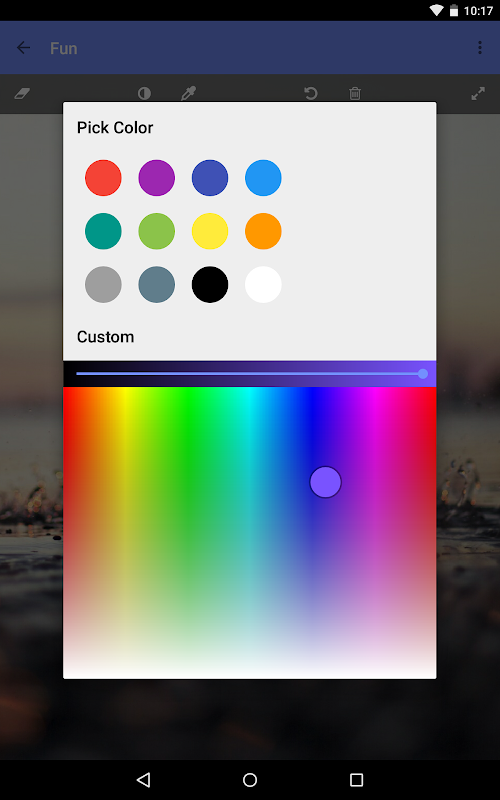Undo the last stroke
500x800 pixels.
(311, 93)
